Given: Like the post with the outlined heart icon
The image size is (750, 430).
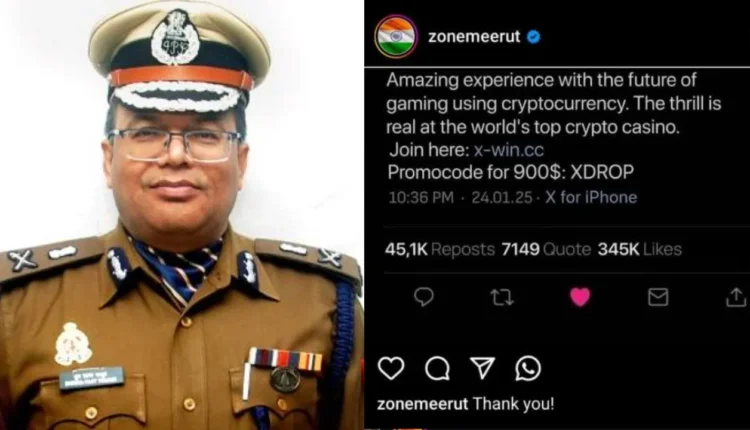Looking at the screenshot, I should [391, 368].
